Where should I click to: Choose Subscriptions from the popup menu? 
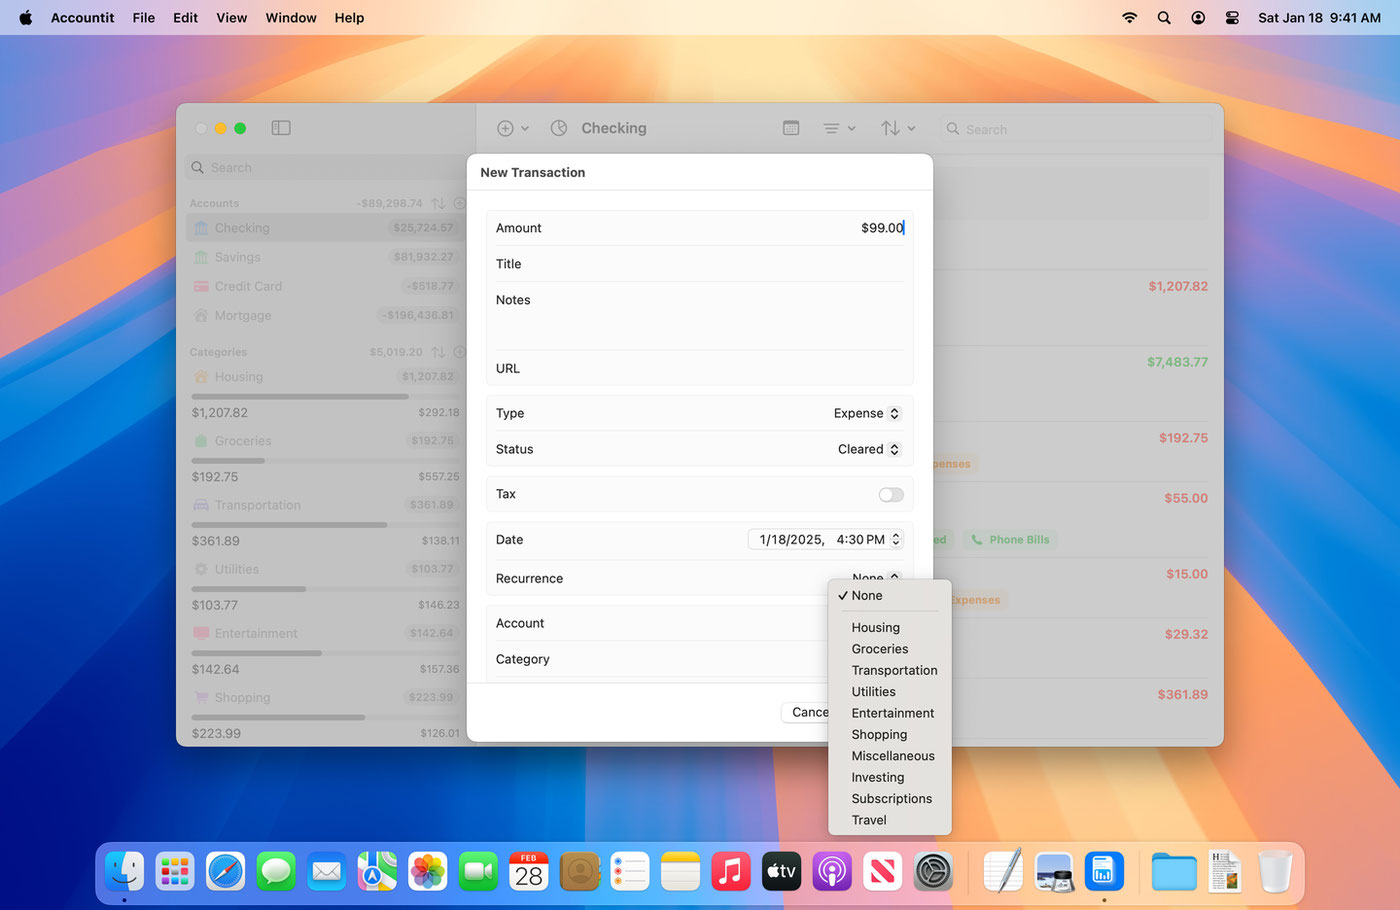point(889,799)
